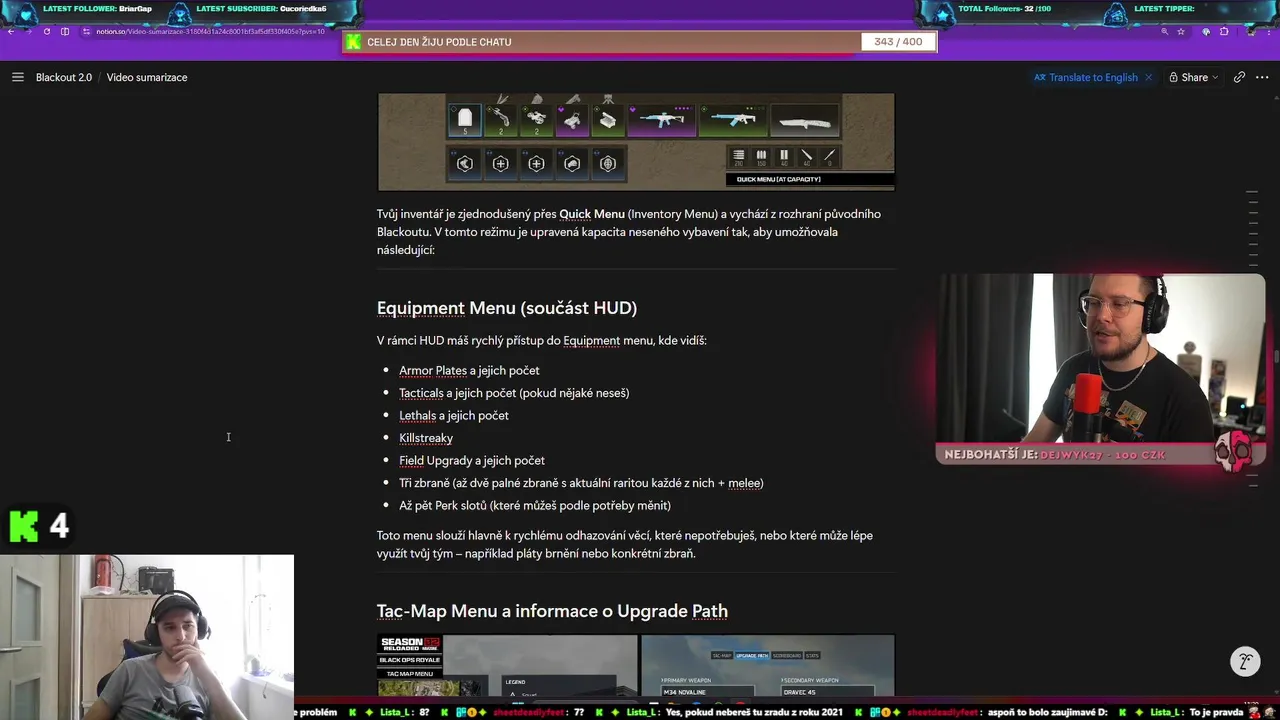Click paragraph starting Toto menu slouží
Screen dimensions: 1280x720
pos(625,544)
